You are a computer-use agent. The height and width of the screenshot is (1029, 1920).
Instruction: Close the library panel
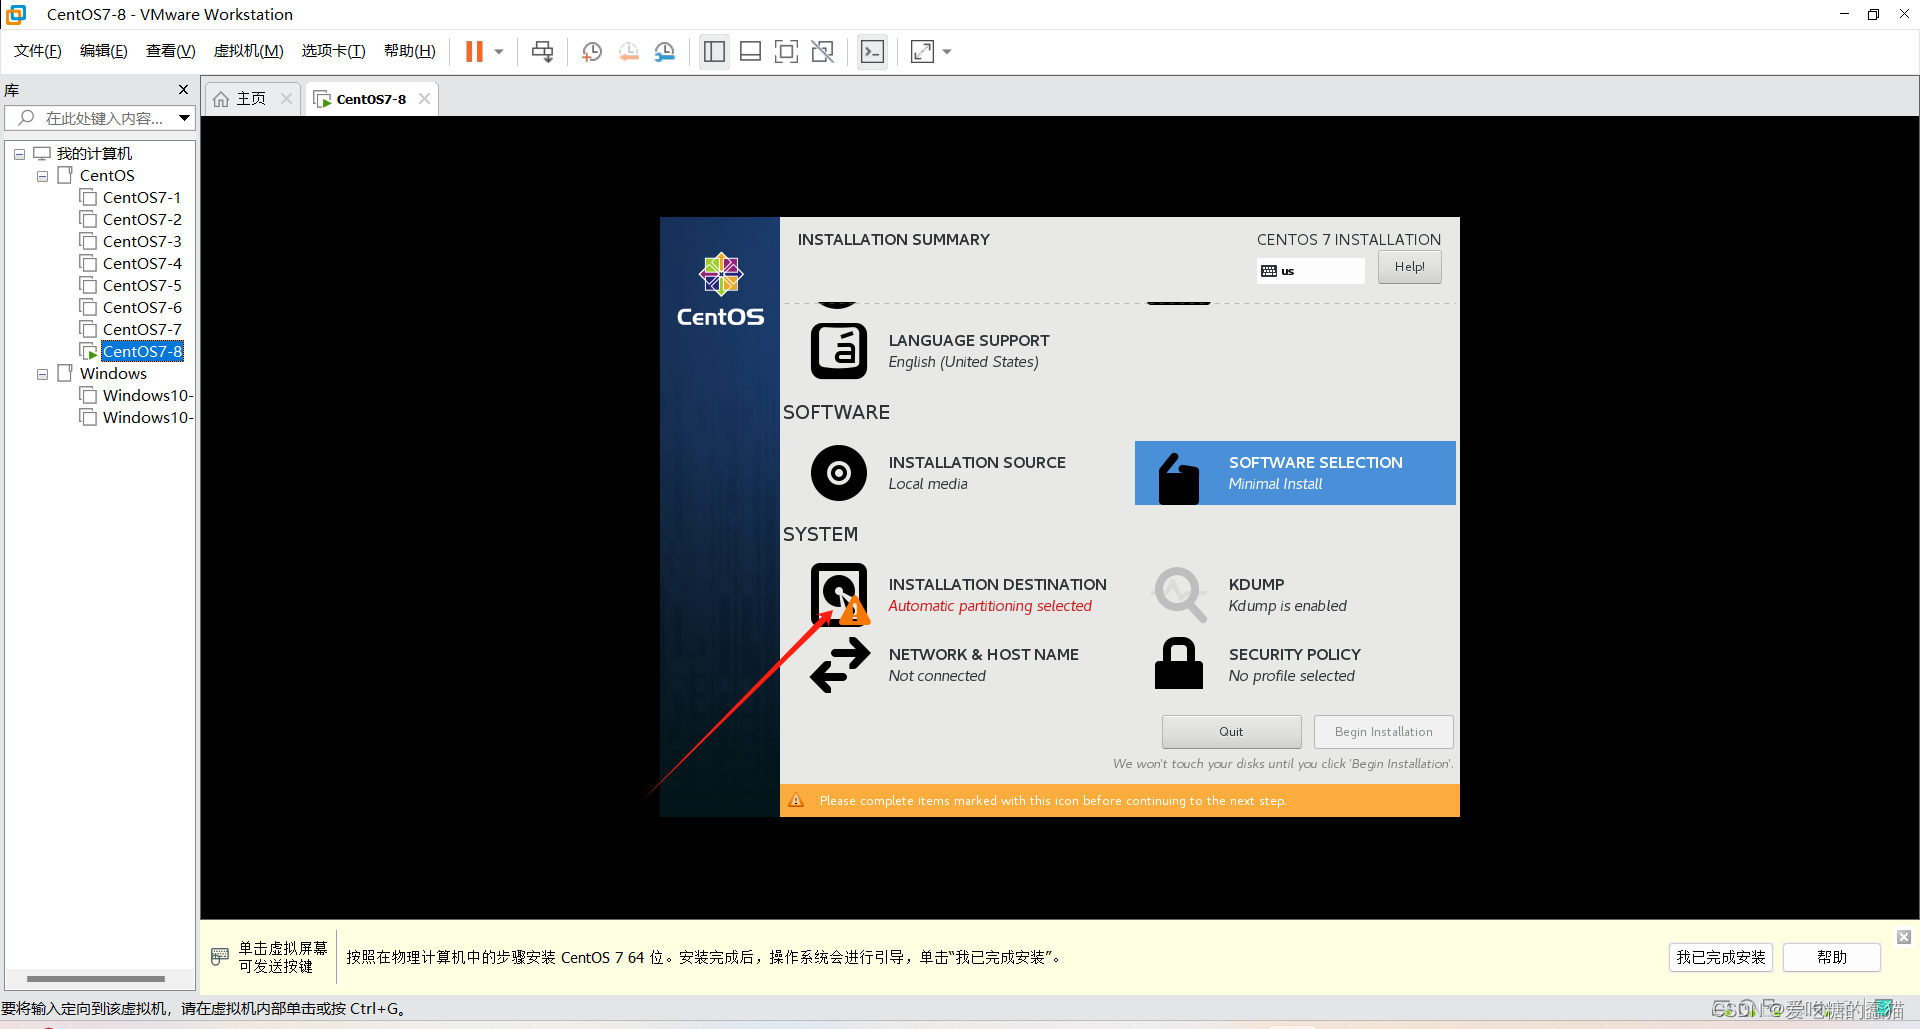pos(183,90)
